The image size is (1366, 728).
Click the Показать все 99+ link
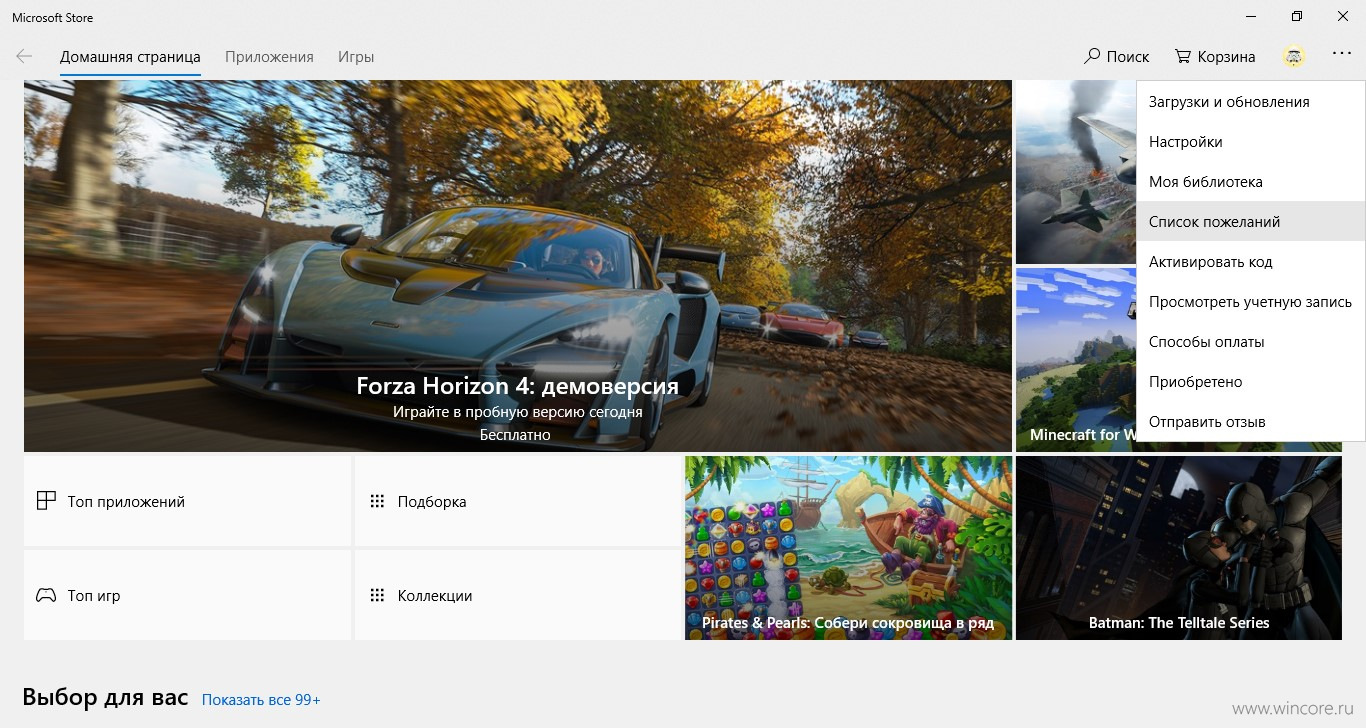tap(261, 700)
